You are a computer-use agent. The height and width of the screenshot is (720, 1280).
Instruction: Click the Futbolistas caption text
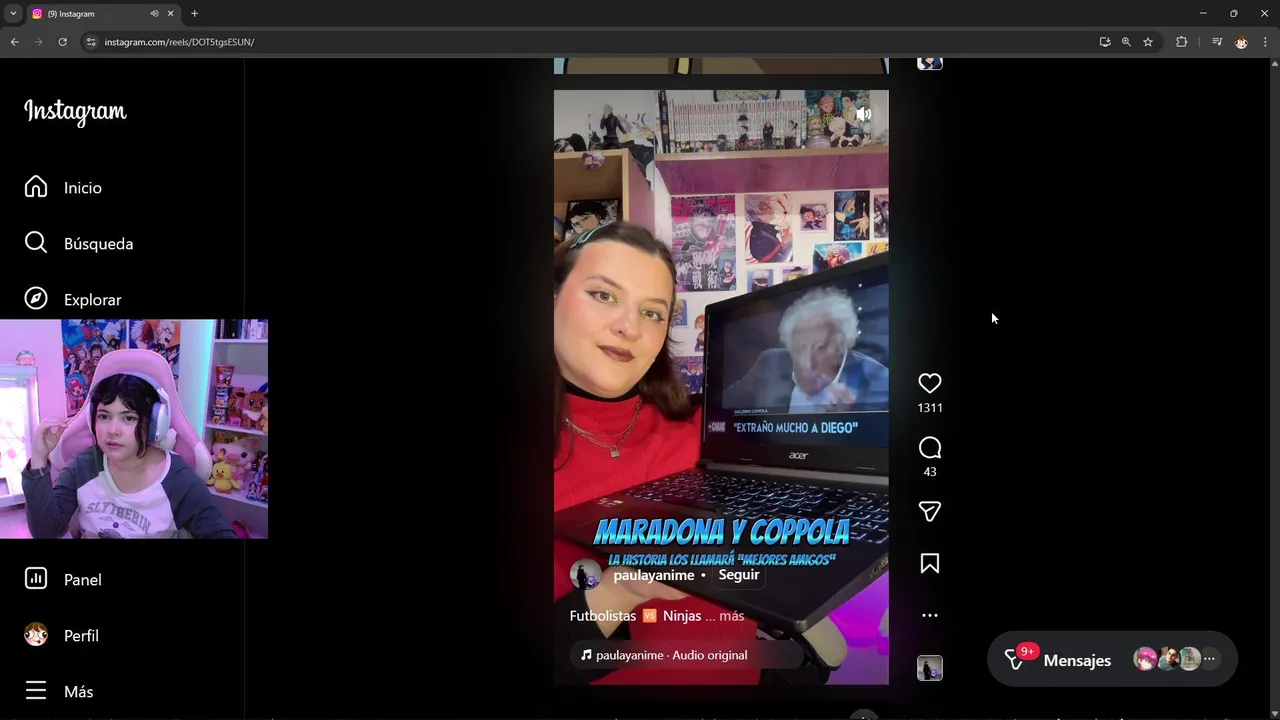click(x=602, y=616)
